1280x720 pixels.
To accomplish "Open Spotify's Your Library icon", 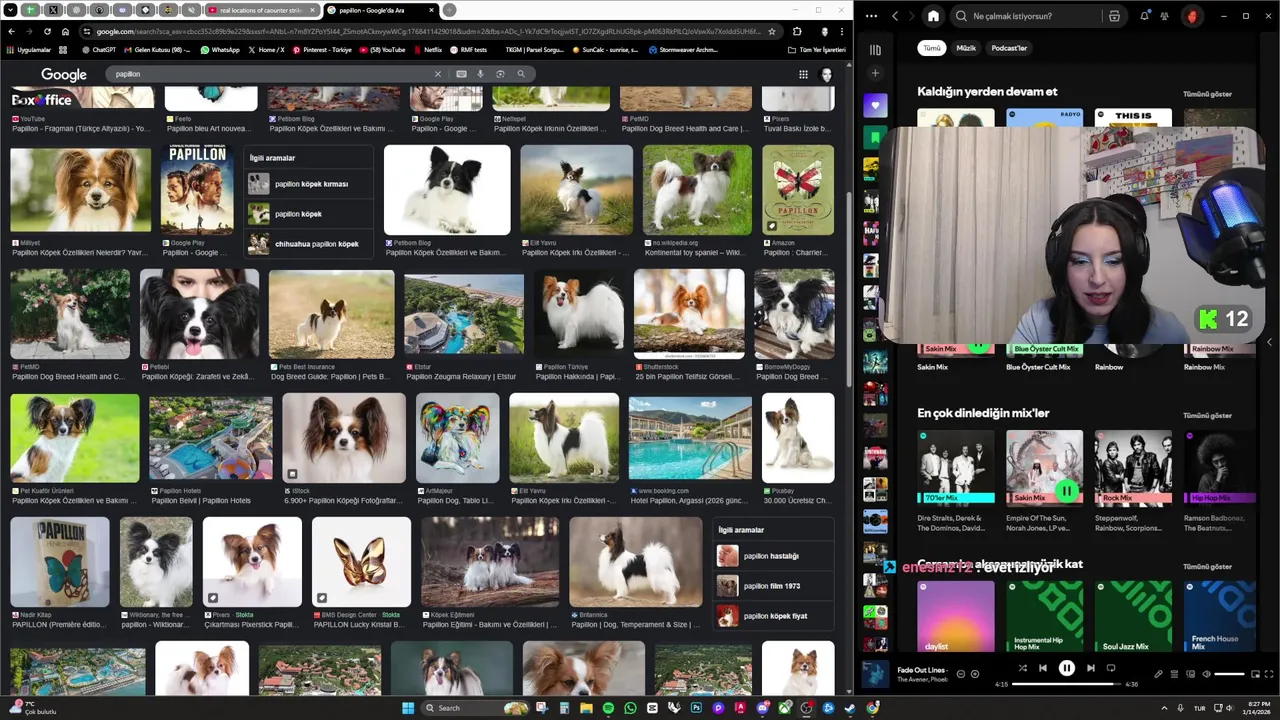I will tap(875, 49).
